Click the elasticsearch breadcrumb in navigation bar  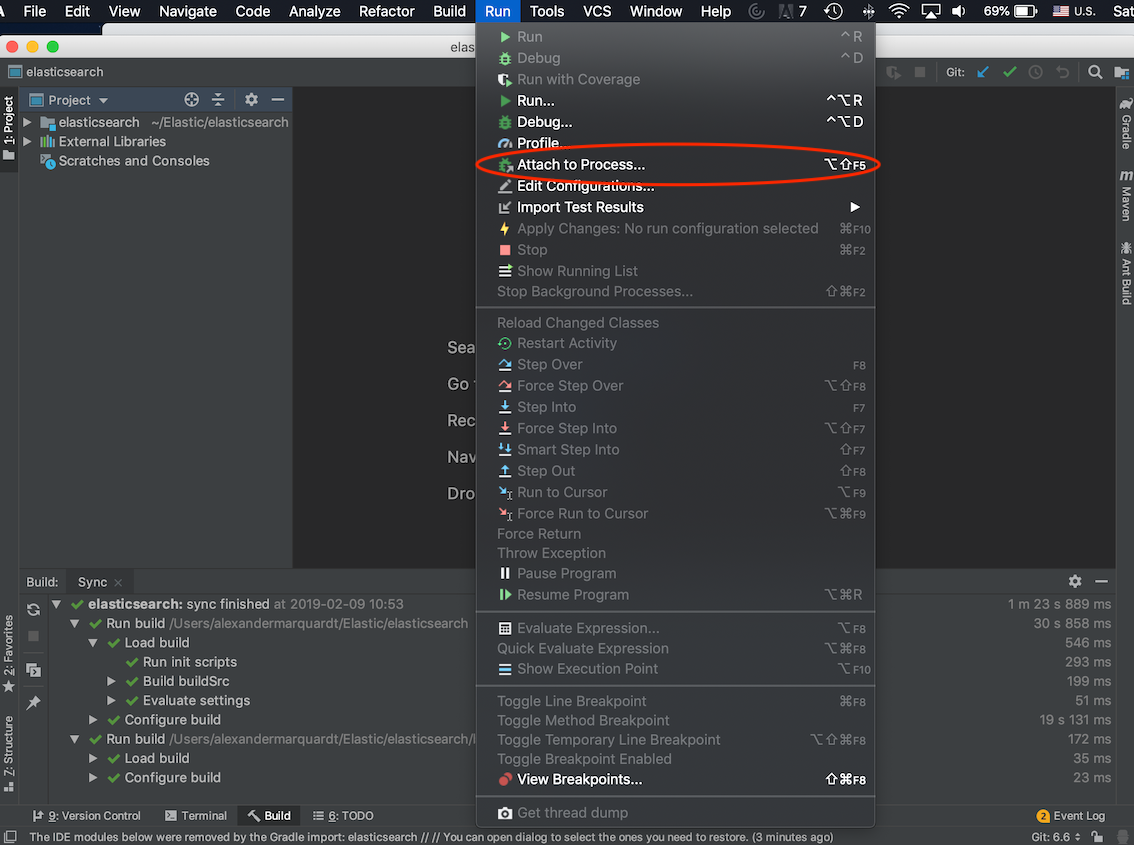(56, 72)
